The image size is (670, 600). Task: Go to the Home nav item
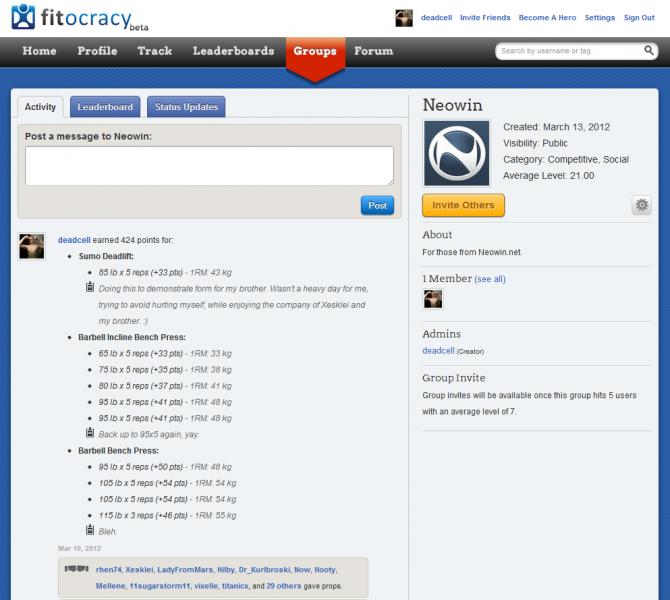(x=39, y=51)
